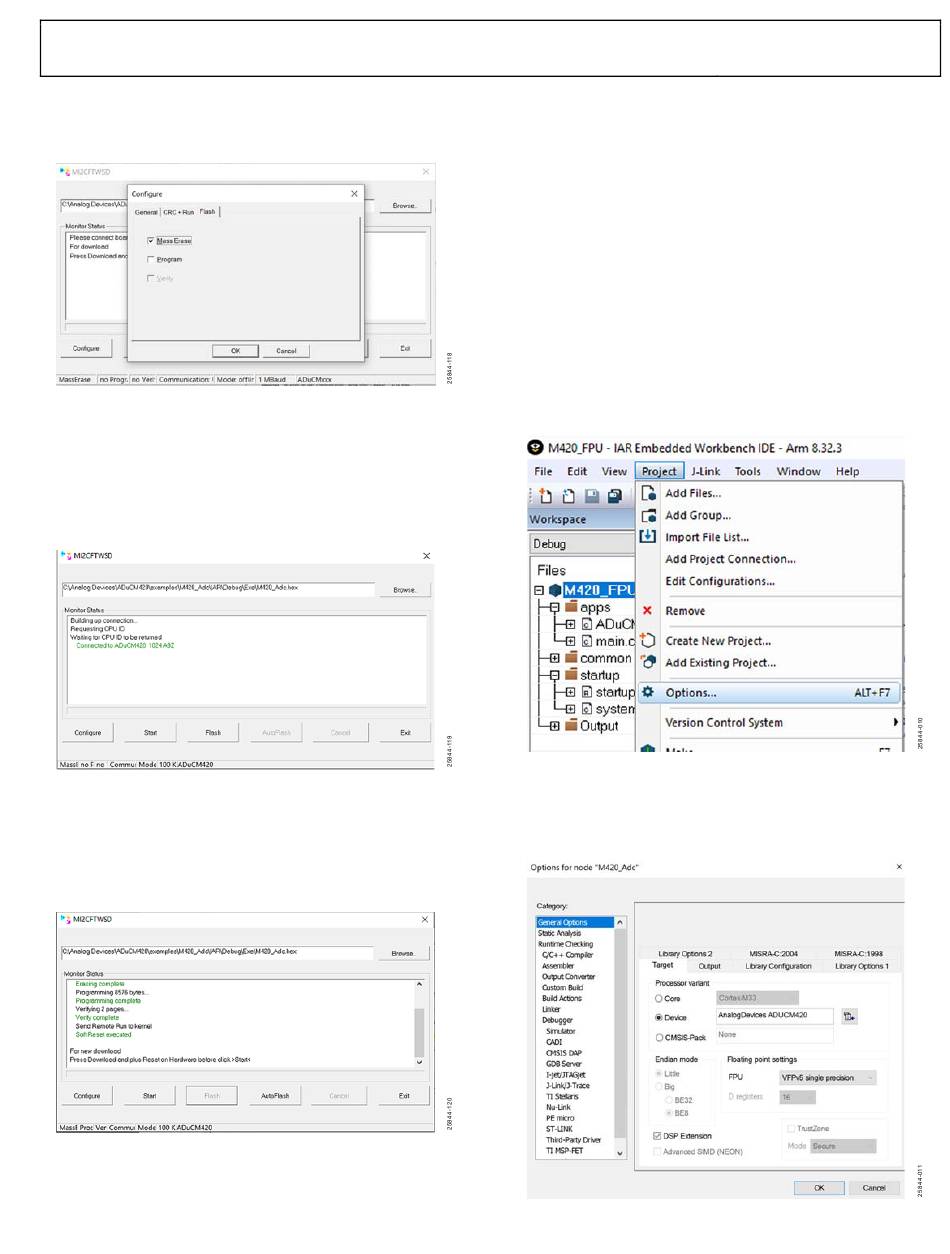Collapse the startup folder node
Viewport: 950px width, 1254px height.
click(x=553, y=675)
